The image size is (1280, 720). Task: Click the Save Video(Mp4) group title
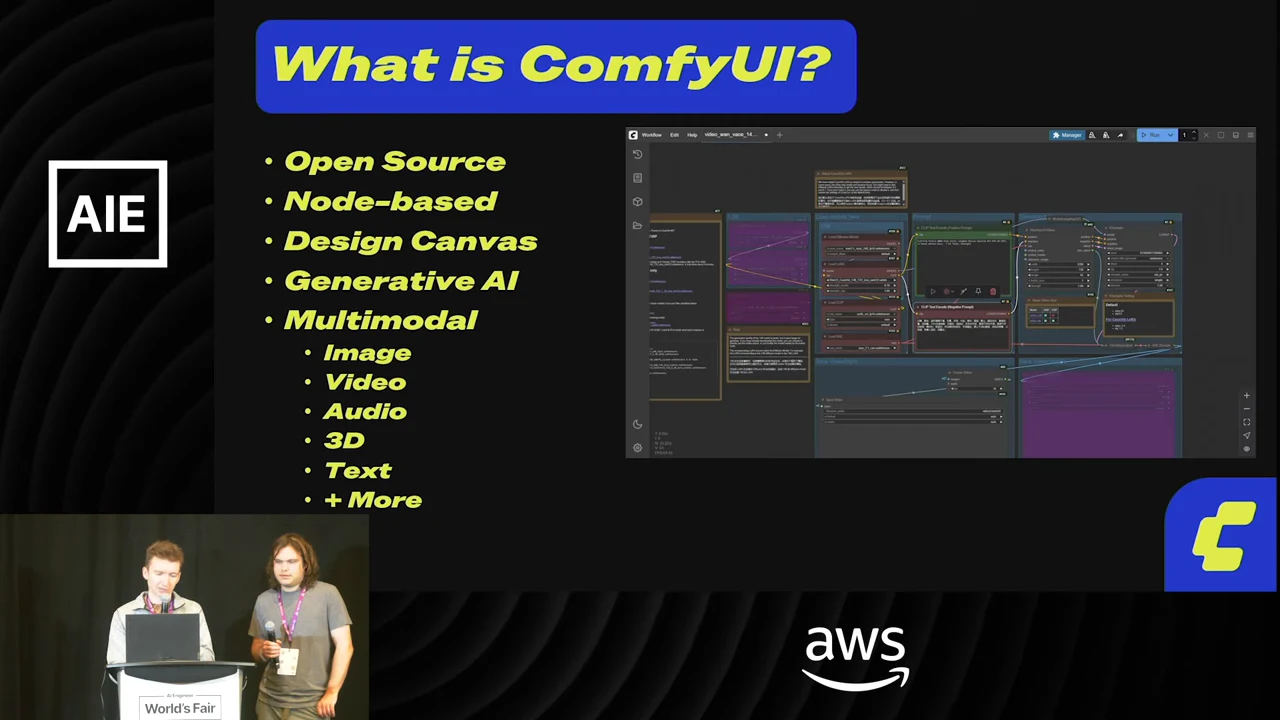point(837,361)
